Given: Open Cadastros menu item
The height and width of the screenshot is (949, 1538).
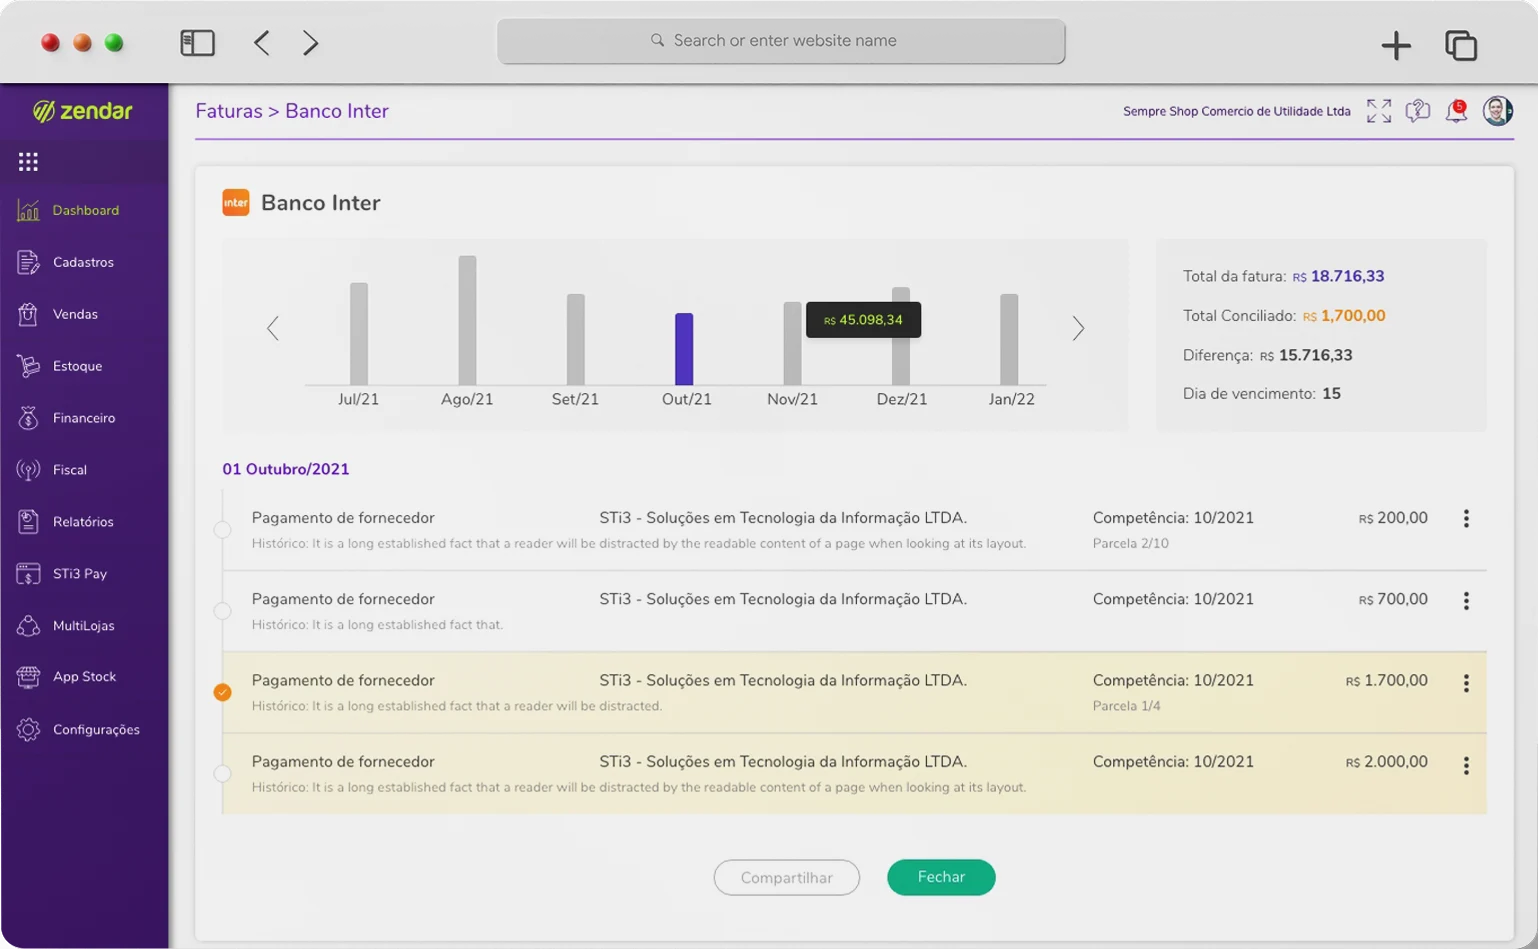Looking at the screenshot, I should coord(85,262).
